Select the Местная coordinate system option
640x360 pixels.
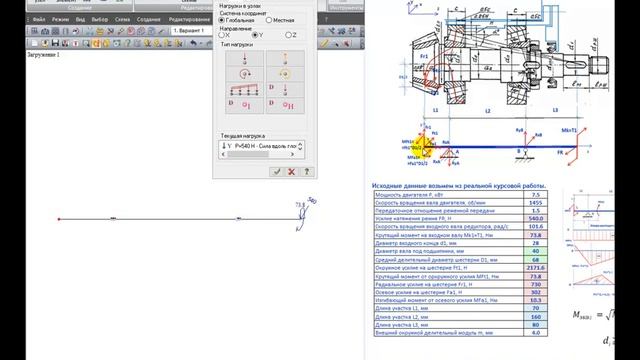click(x=280, y=20)
